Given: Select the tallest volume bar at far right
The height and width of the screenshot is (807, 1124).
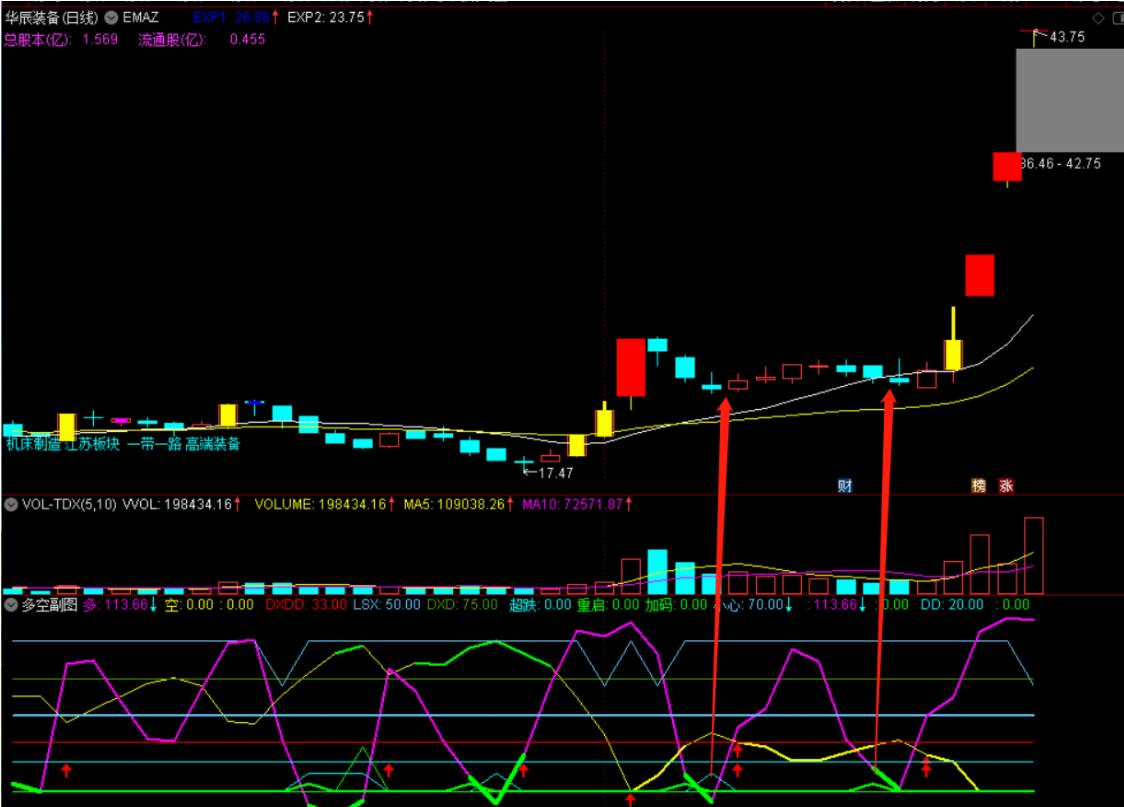Looking at the screenshot, I should 1034,555.
